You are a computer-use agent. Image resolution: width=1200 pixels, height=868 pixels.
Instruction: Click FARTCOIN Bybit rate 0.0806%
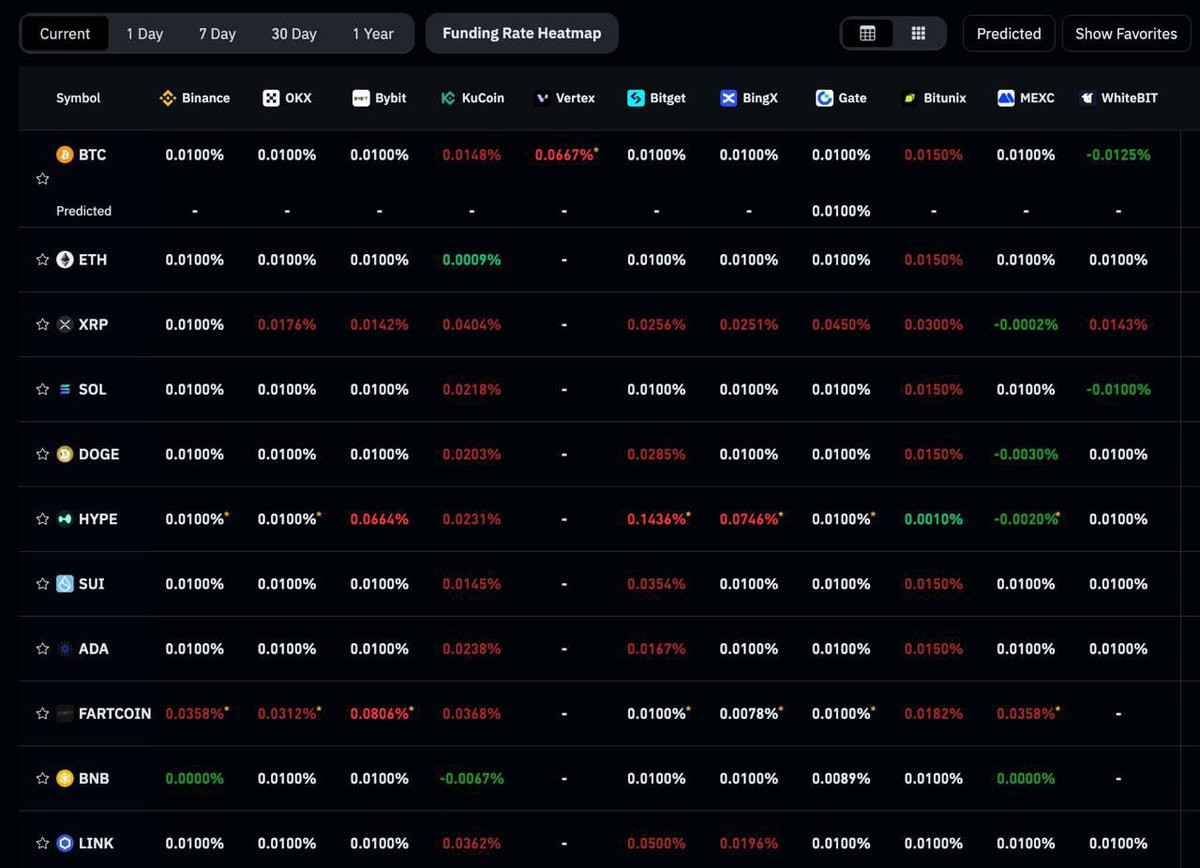click(380, 714)
